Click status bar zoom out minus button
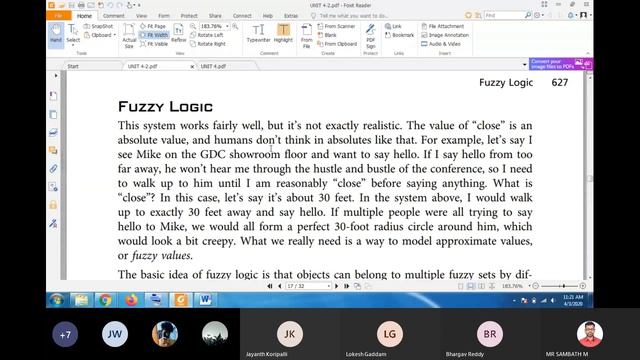The height and width of the screenshot is (360, 640). pyautogui.click(x=536, y=286)
